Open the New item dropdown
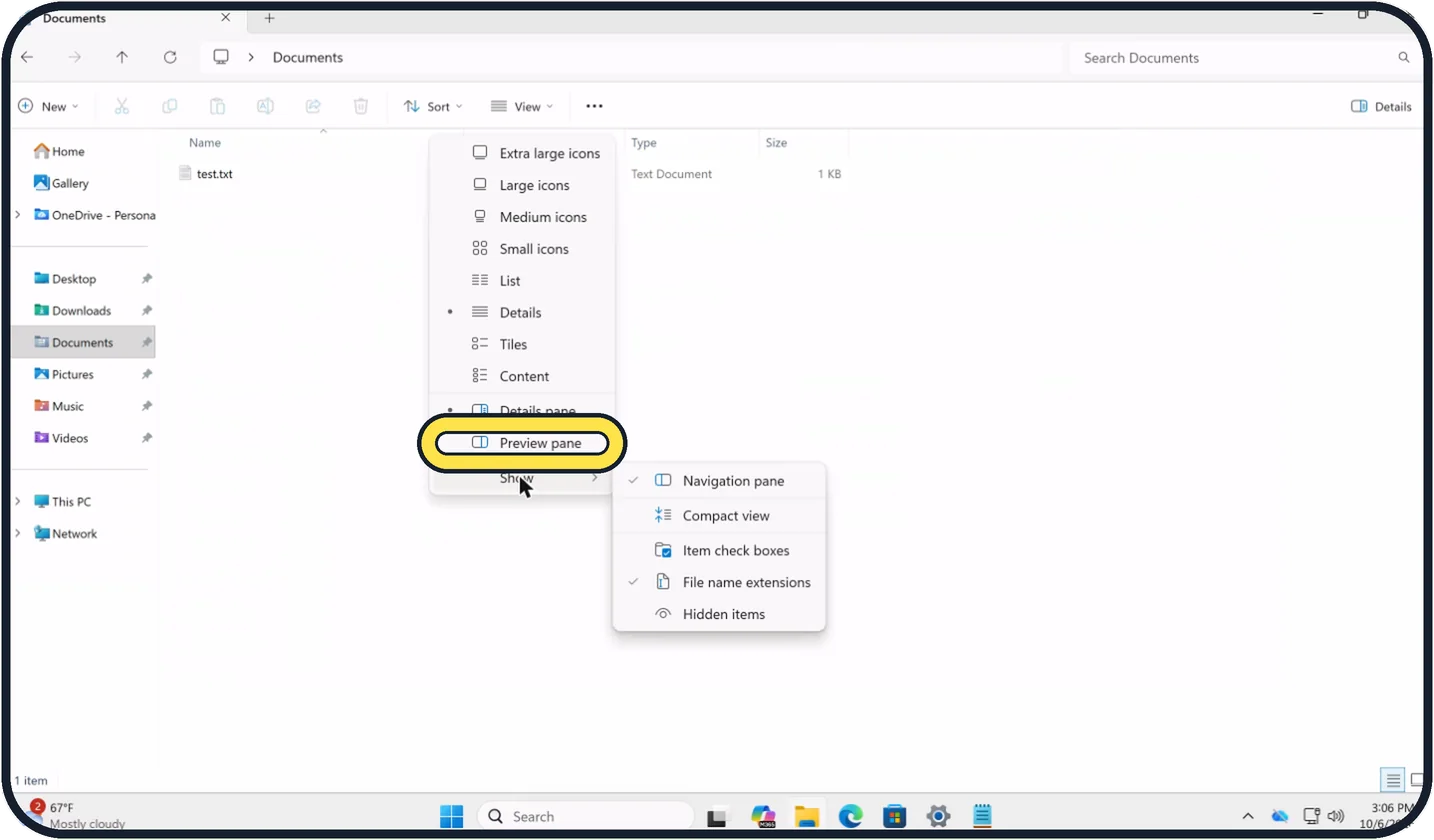Viewport: 1434px width, 840px height. [48, 107]
